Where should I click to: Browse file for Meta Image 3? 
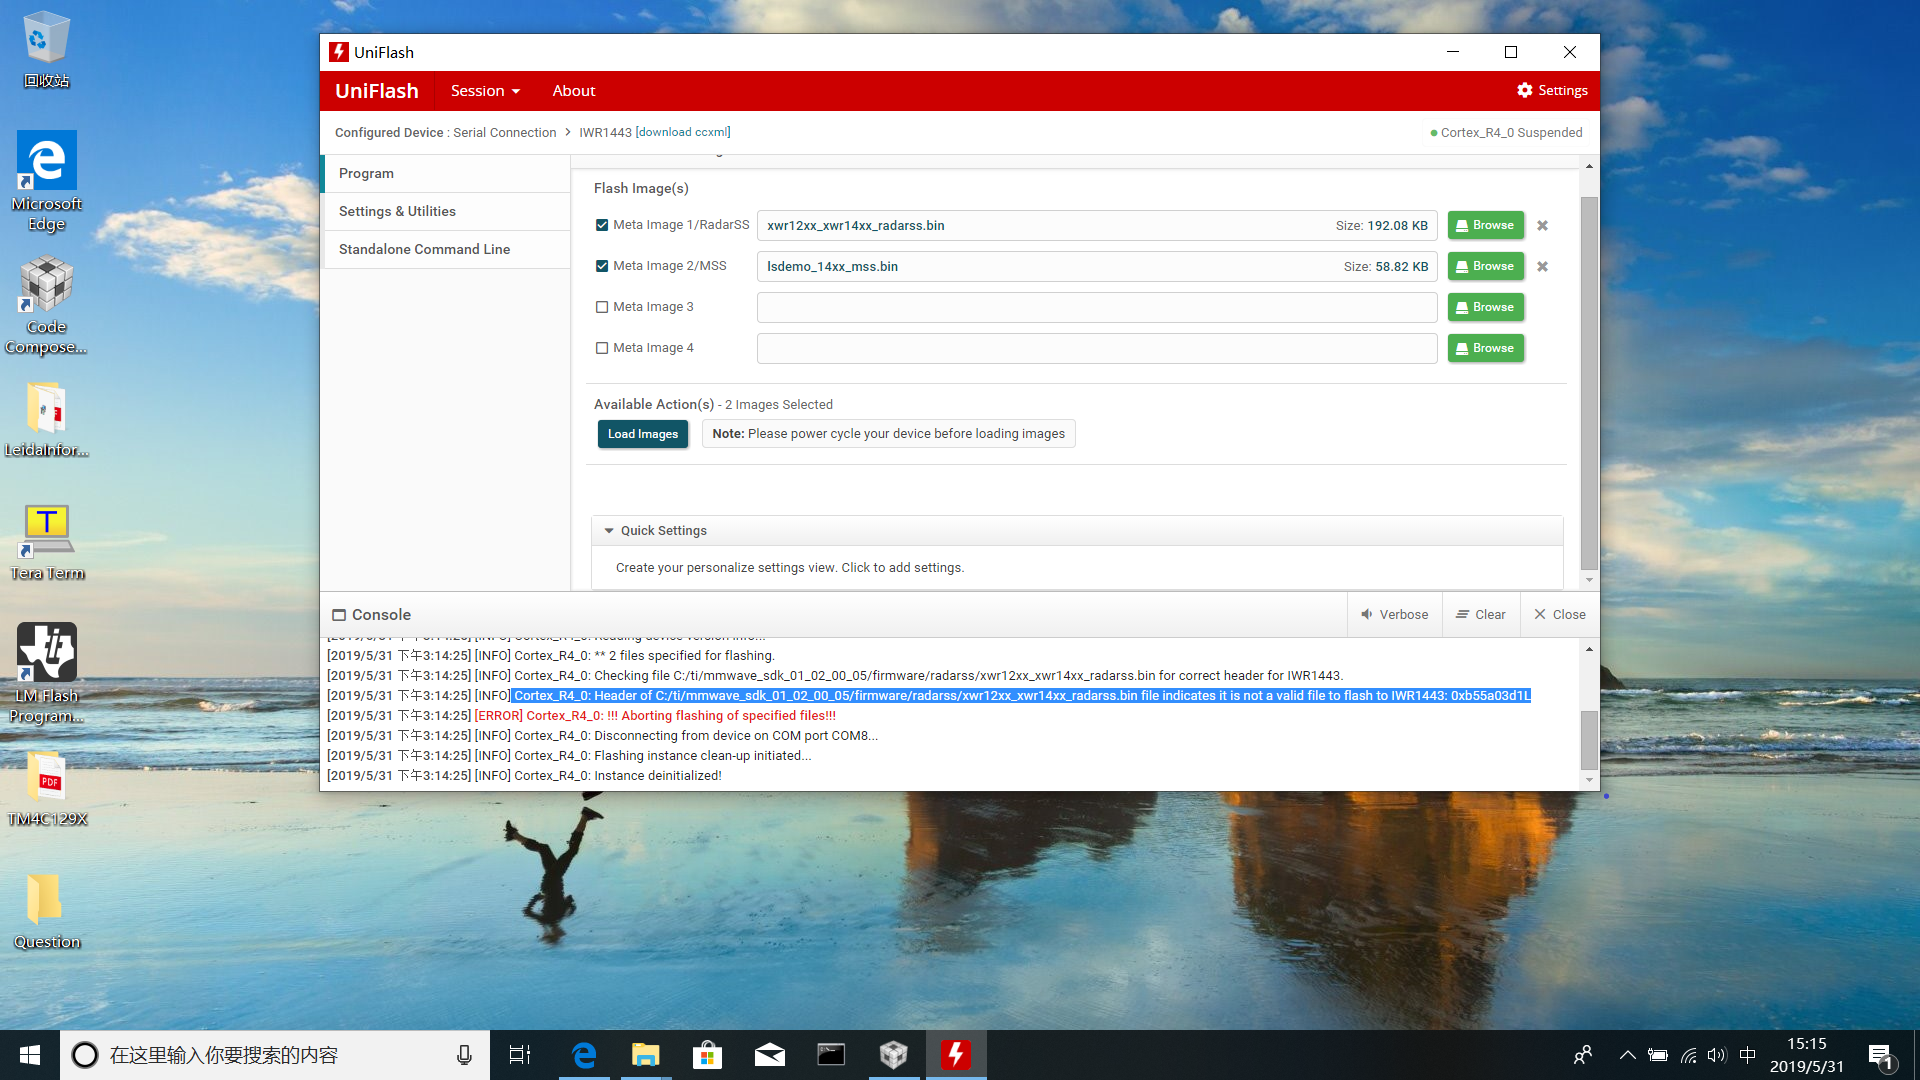1485,308
